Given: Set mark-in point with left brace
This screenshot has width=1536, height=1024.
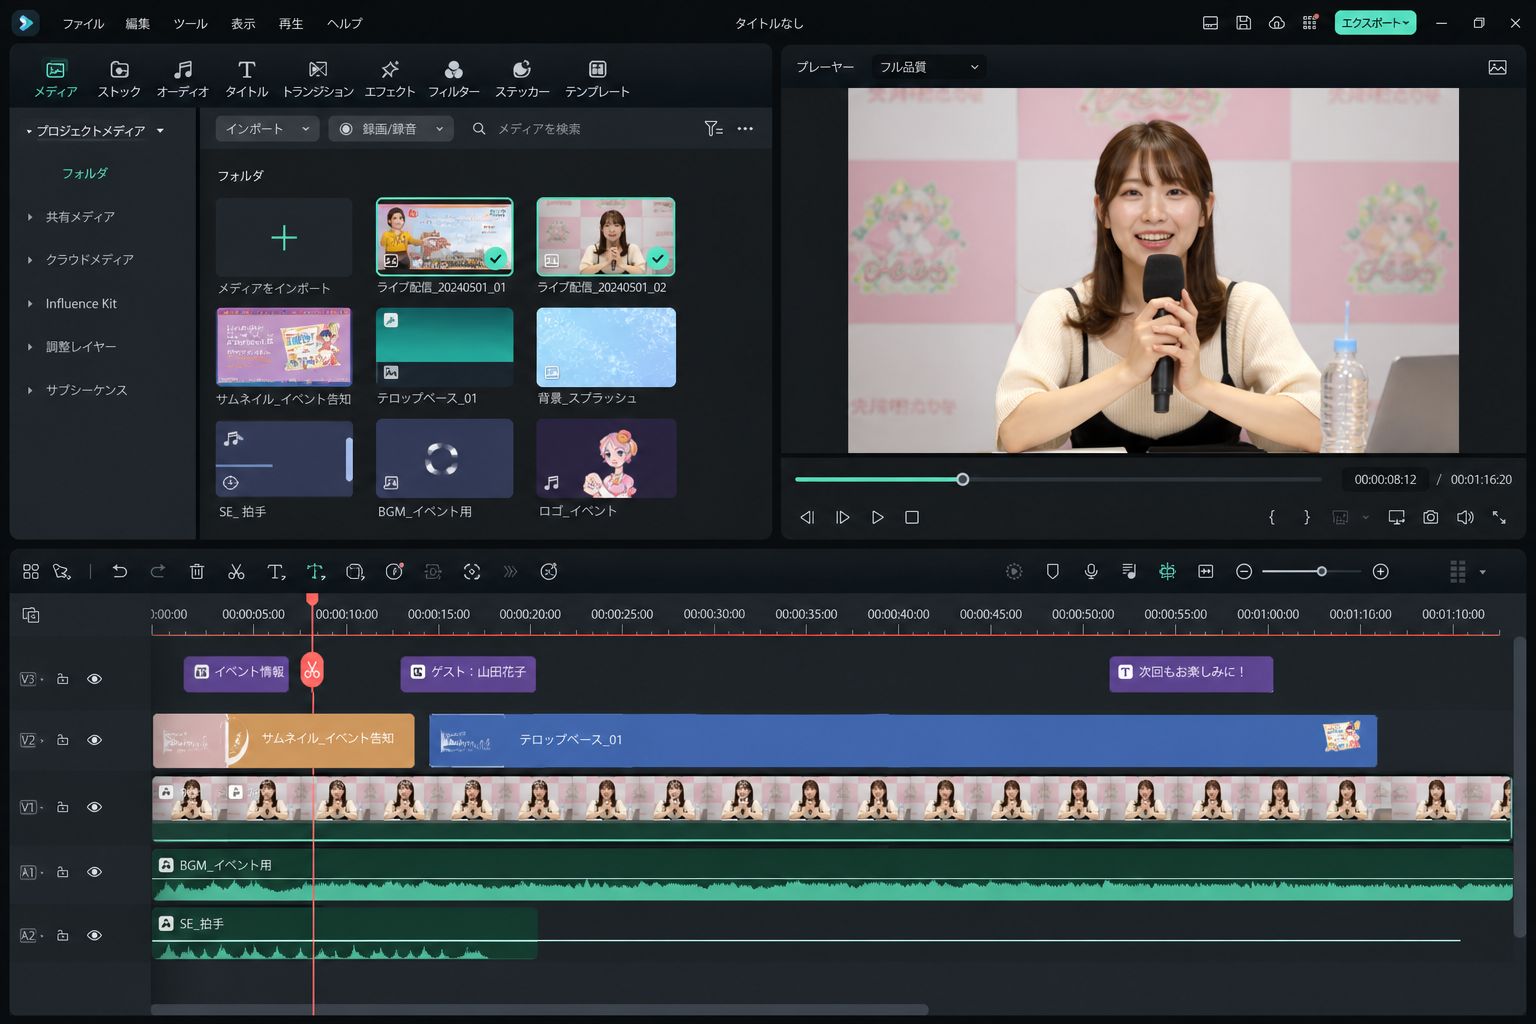Looking at the screenshot, I should (1272, 517).
